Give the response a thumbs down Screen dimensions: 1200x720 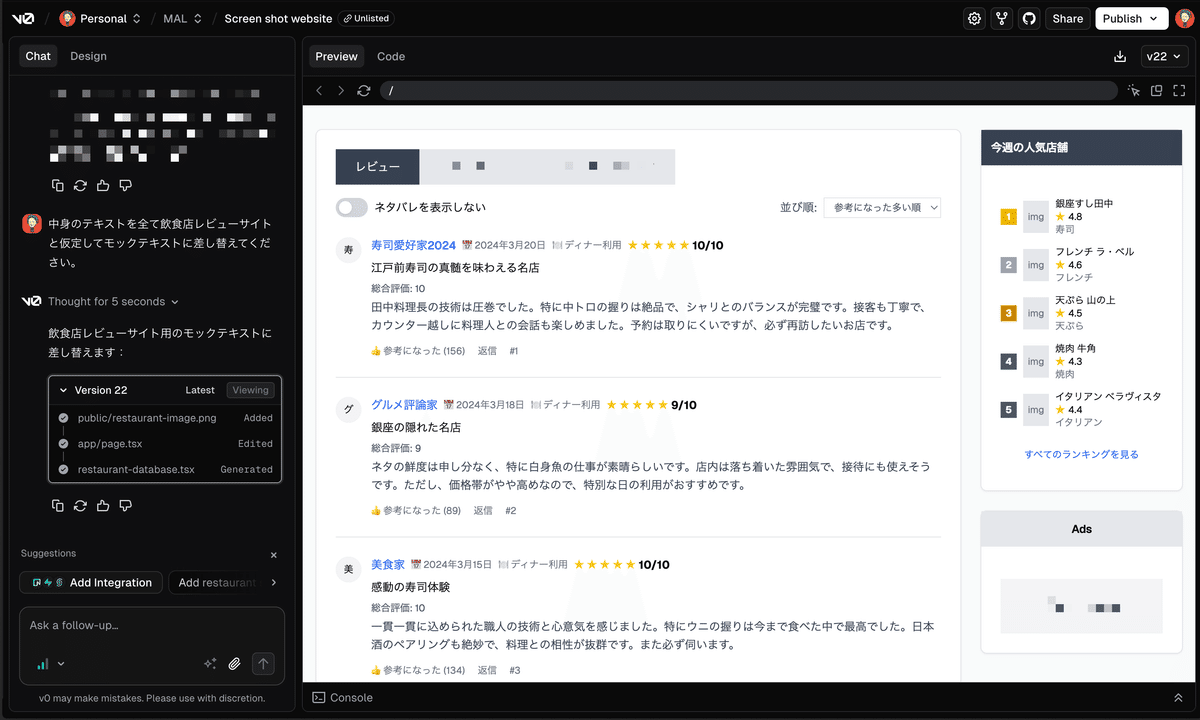click(125, 505)
